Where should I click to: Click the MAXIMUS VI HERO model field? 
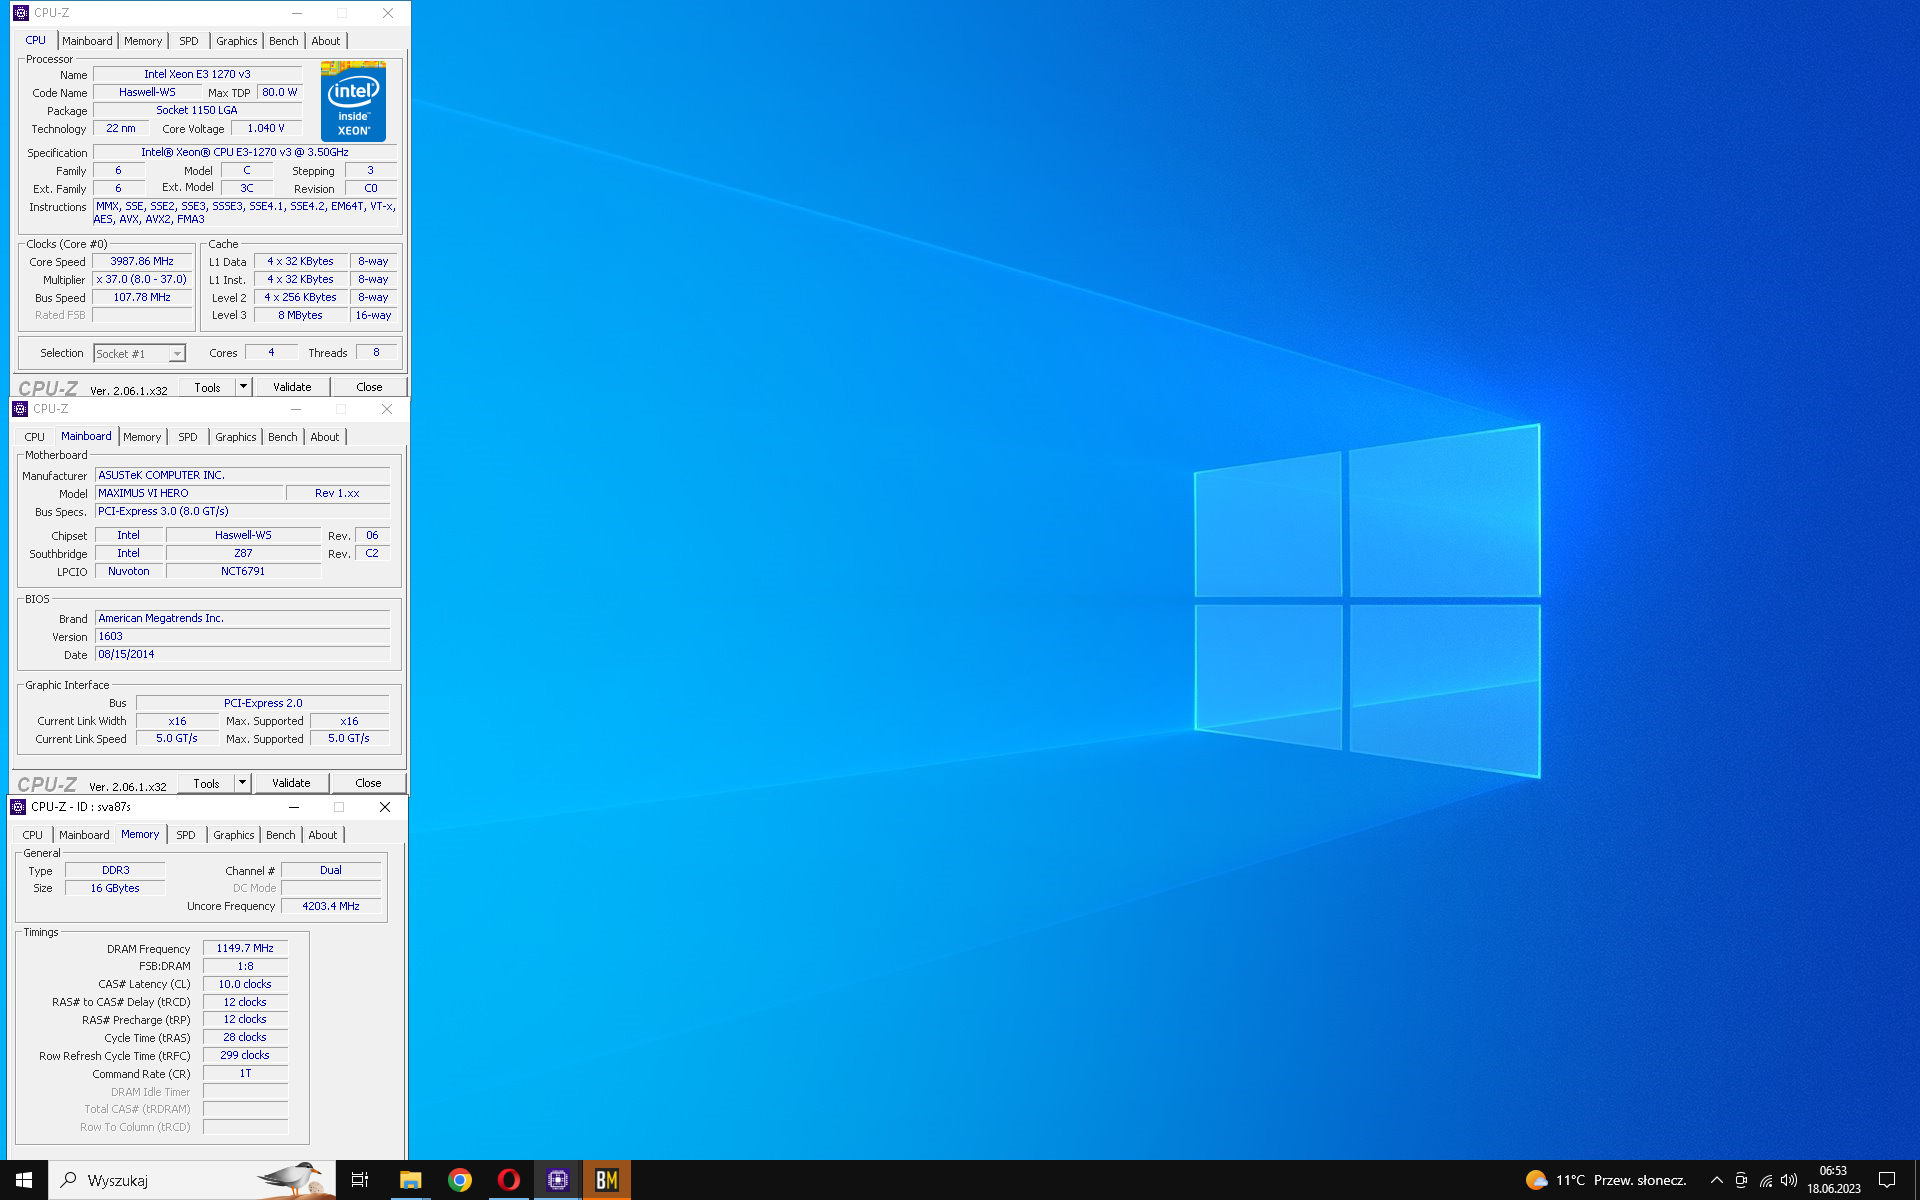(188, 493)
